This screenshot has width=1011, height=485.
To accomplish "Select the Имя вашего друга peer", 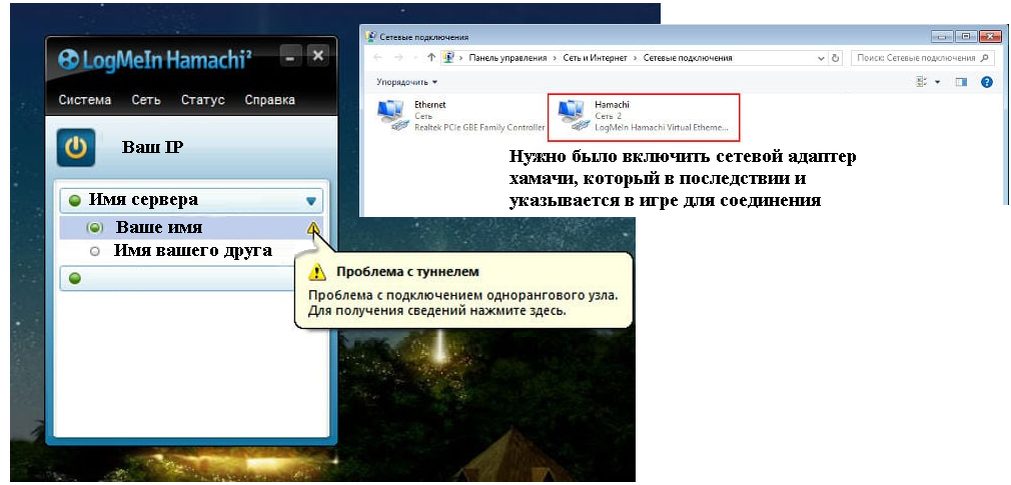I will coord(191,251).
